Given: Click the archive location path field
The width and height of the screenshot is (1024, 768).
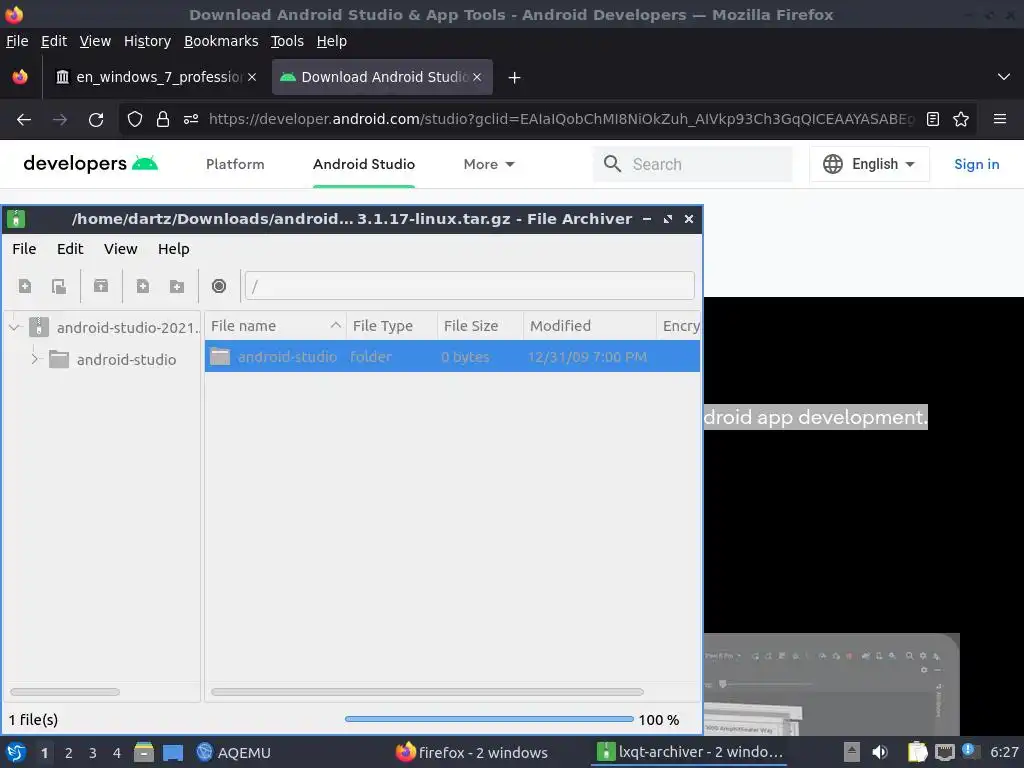Looking at the screenshot, I should click(x=470, y=286).
